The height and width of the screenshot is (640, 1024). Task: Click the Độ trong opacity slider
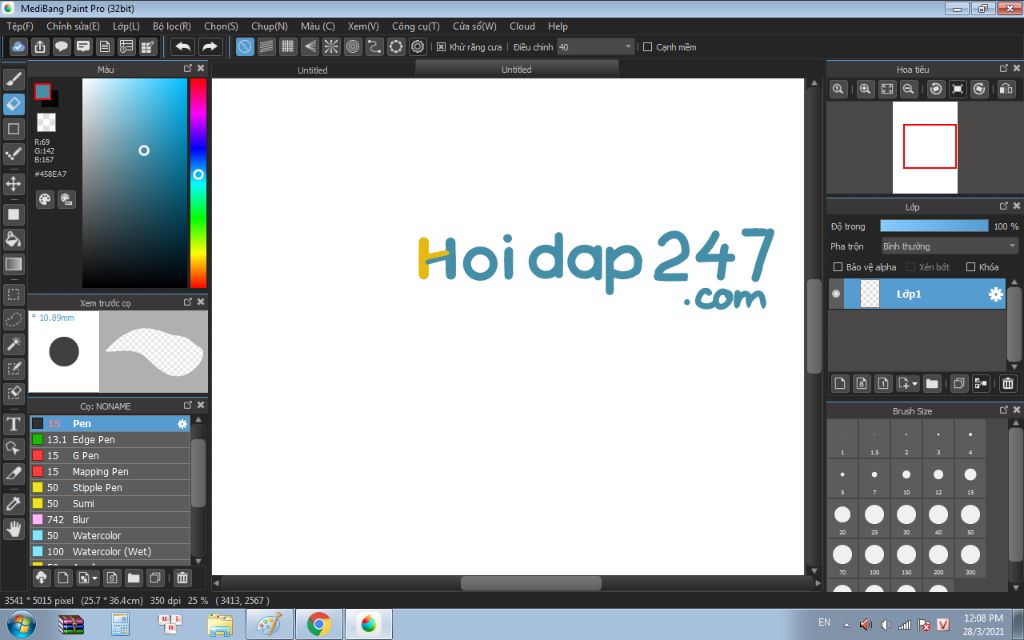934,226
